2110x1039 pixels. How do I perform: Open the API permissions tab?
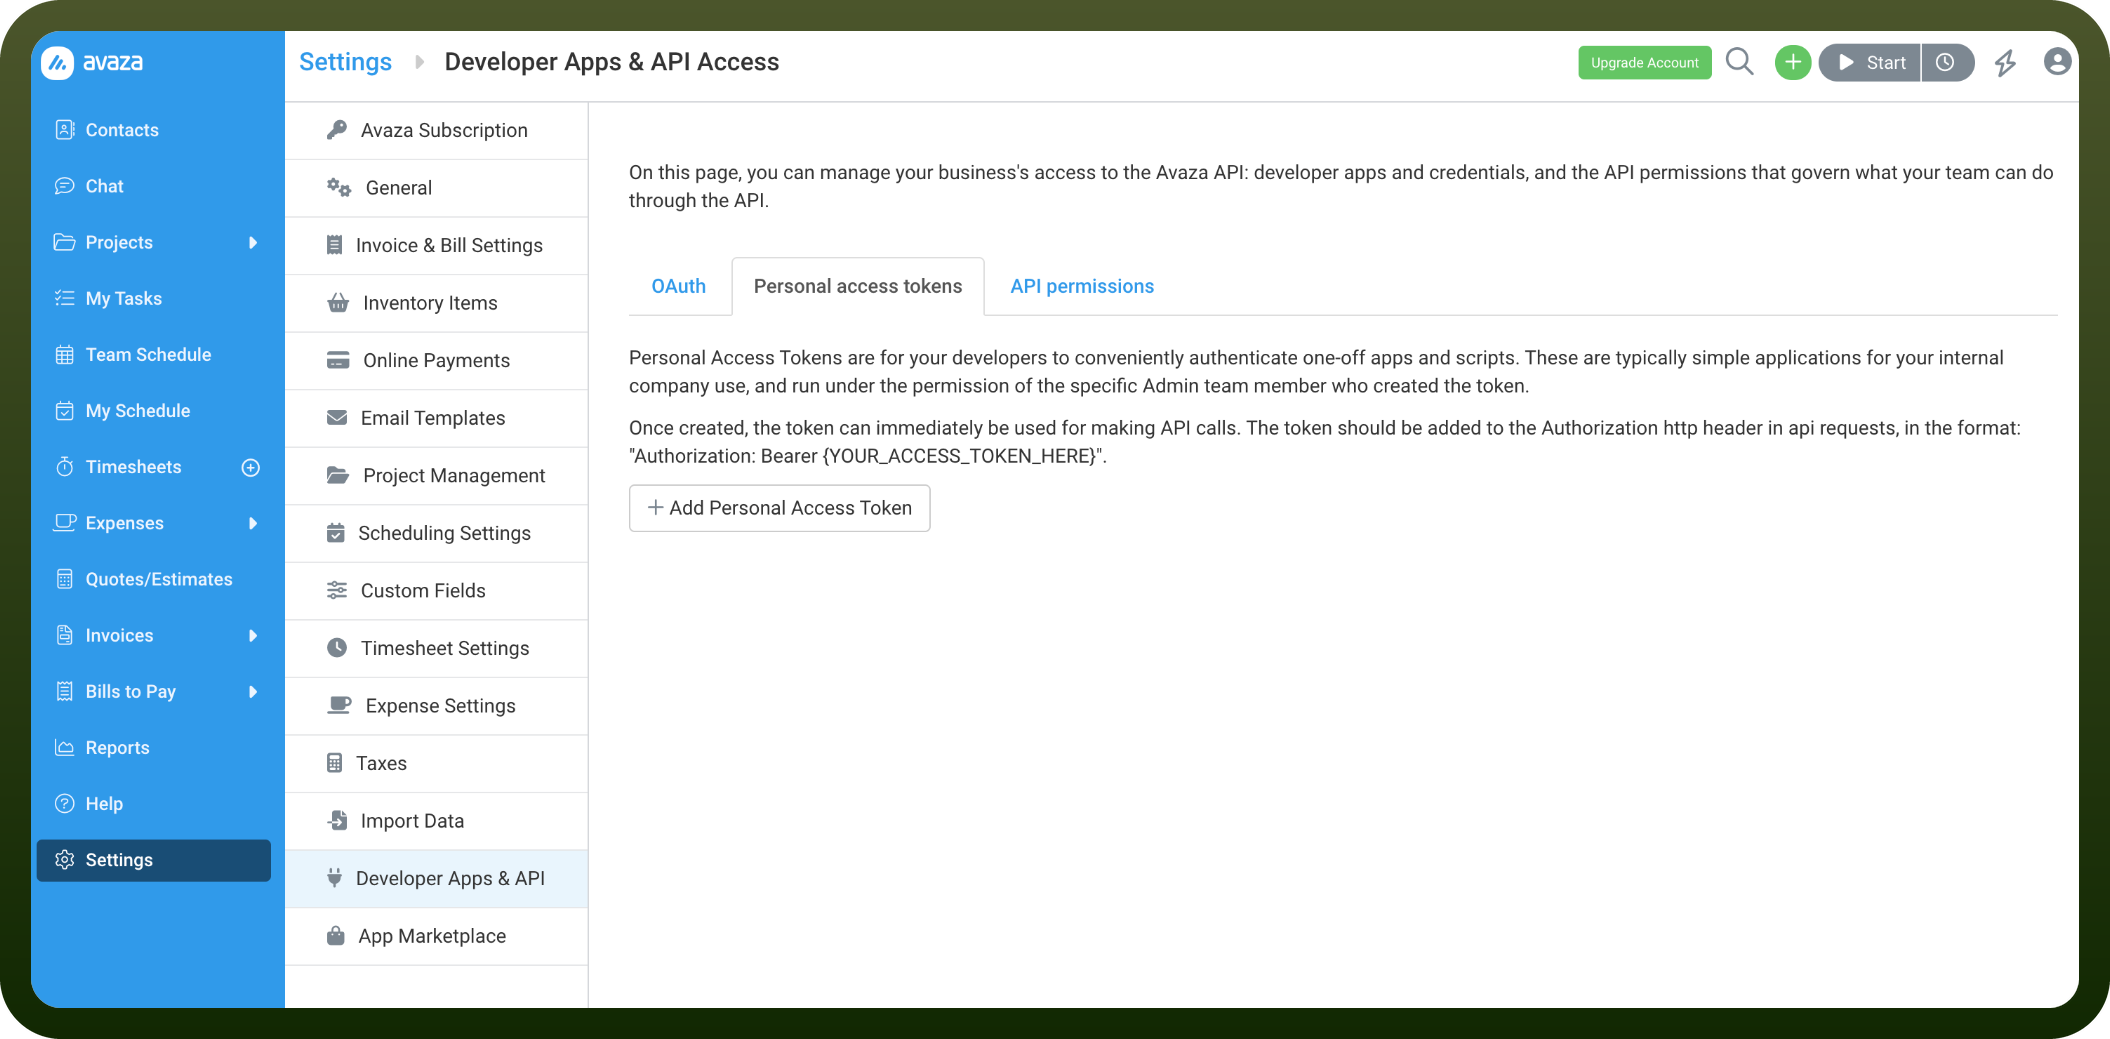1082,287
